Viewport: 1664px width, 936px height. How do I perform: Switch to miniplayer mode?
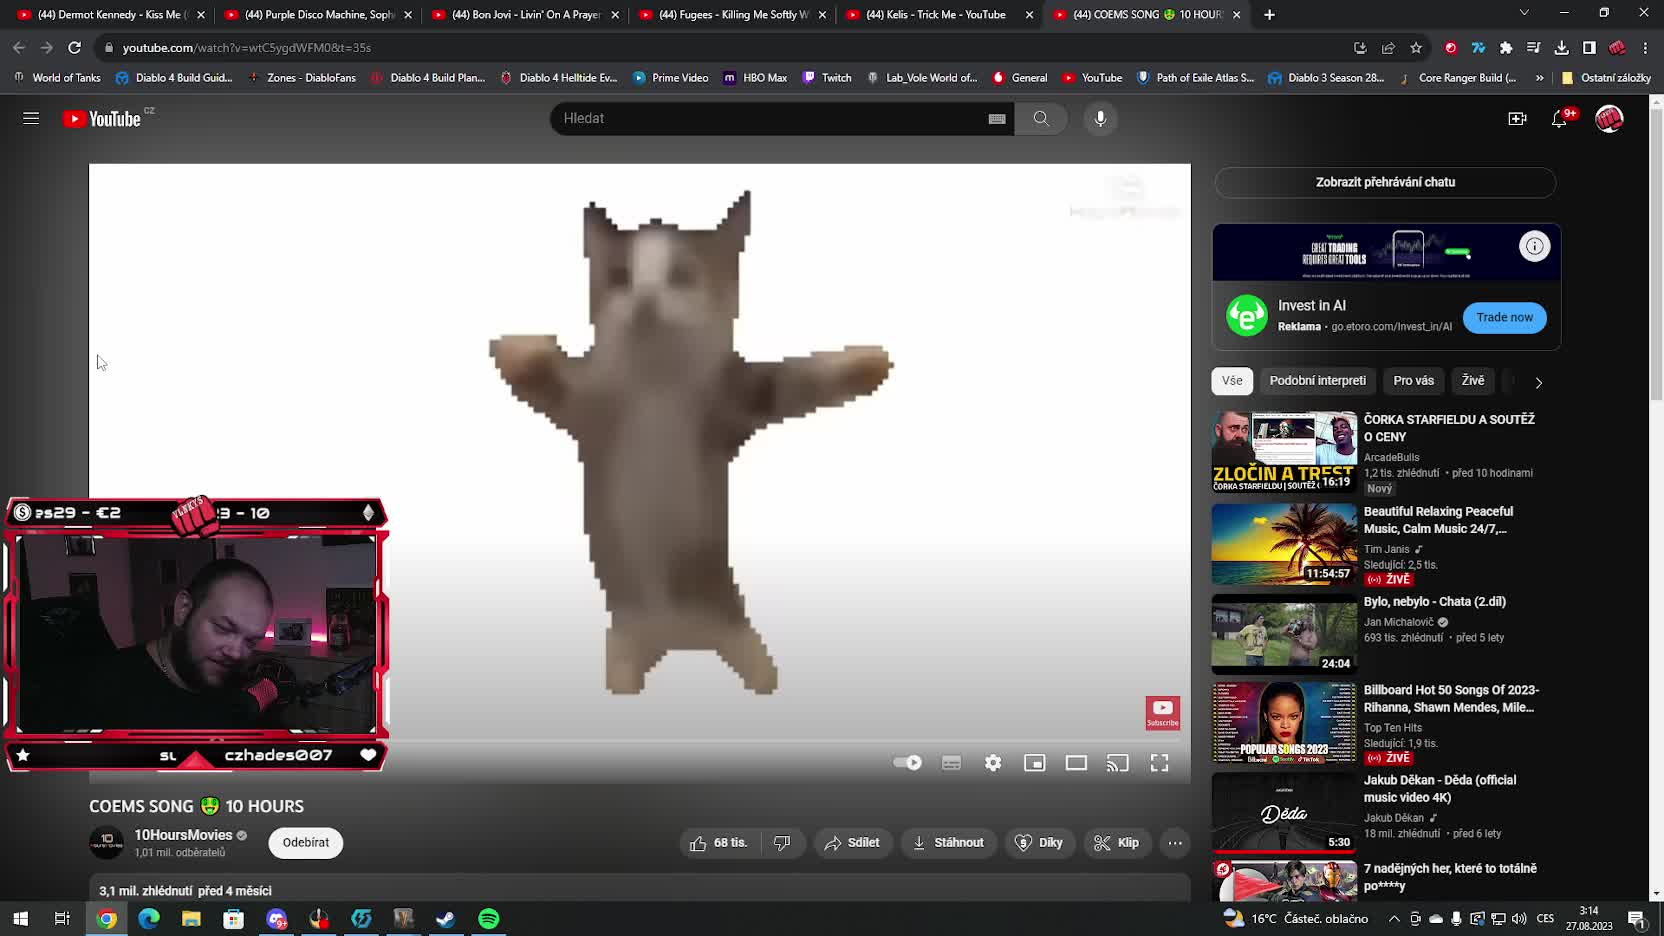coord(1035,763)
